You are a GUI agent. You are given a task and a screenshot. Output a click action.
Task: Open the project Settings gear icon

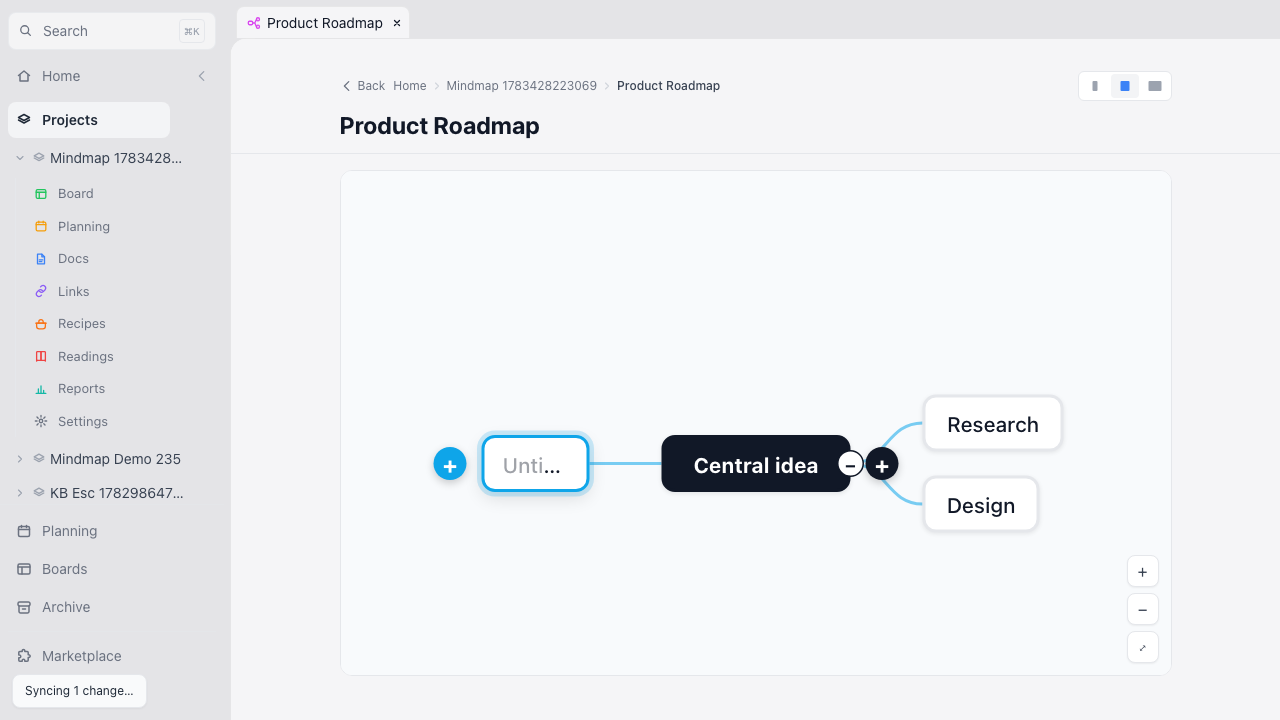[x=41, y=422]
